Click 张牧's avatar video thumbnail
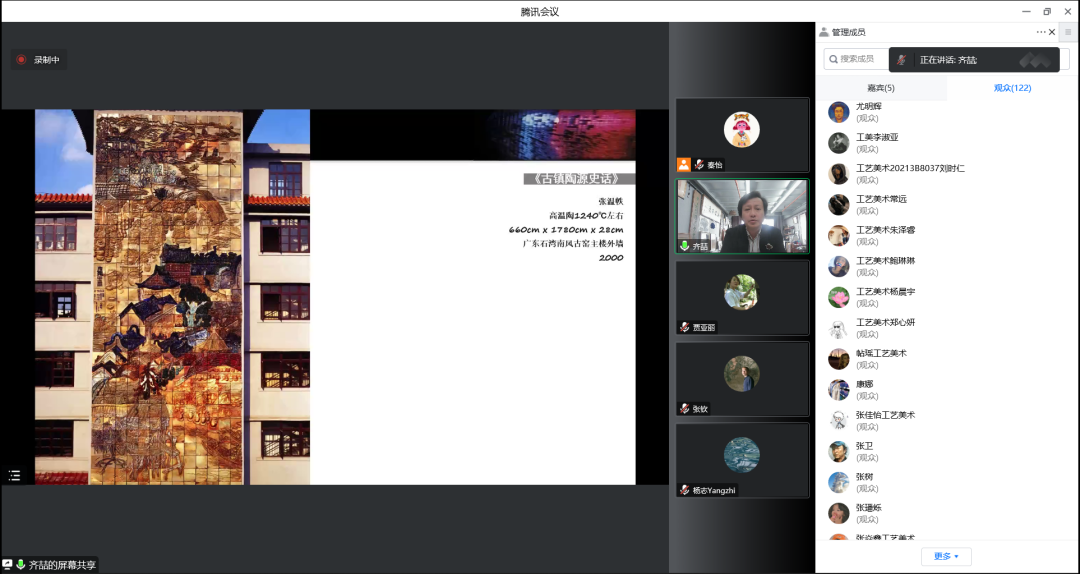The height and width of the screenshot is (574, 1080). click(x=742, y=374)
